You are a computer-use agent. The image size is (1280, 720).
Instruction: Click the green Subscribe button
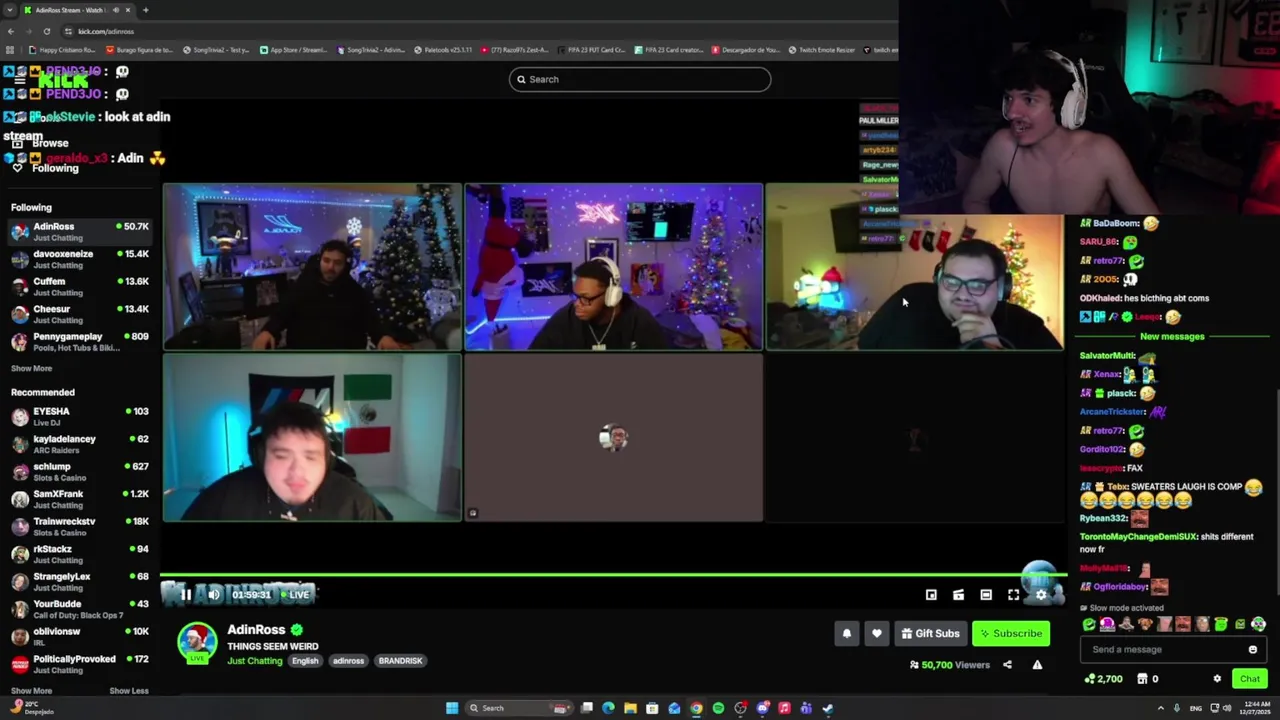tap(1011, 633)
